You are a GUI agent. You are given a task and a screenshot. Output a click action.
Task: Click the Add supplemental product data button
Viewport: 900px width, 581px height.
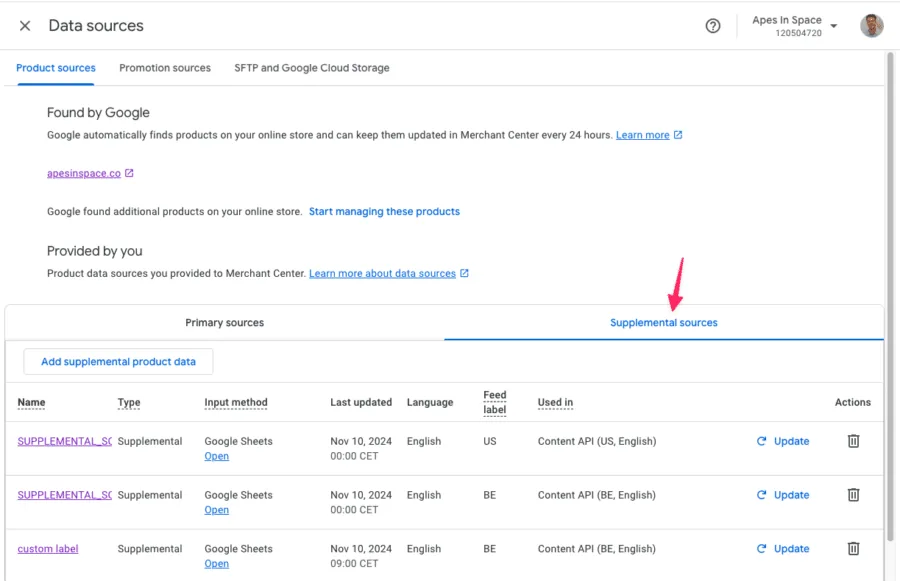coord(118,362)
